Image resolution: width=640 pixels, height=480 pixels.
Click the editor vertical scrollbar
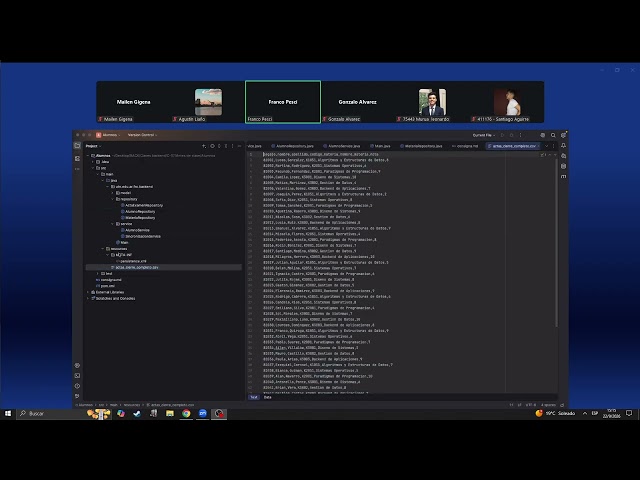click(556, 243)
